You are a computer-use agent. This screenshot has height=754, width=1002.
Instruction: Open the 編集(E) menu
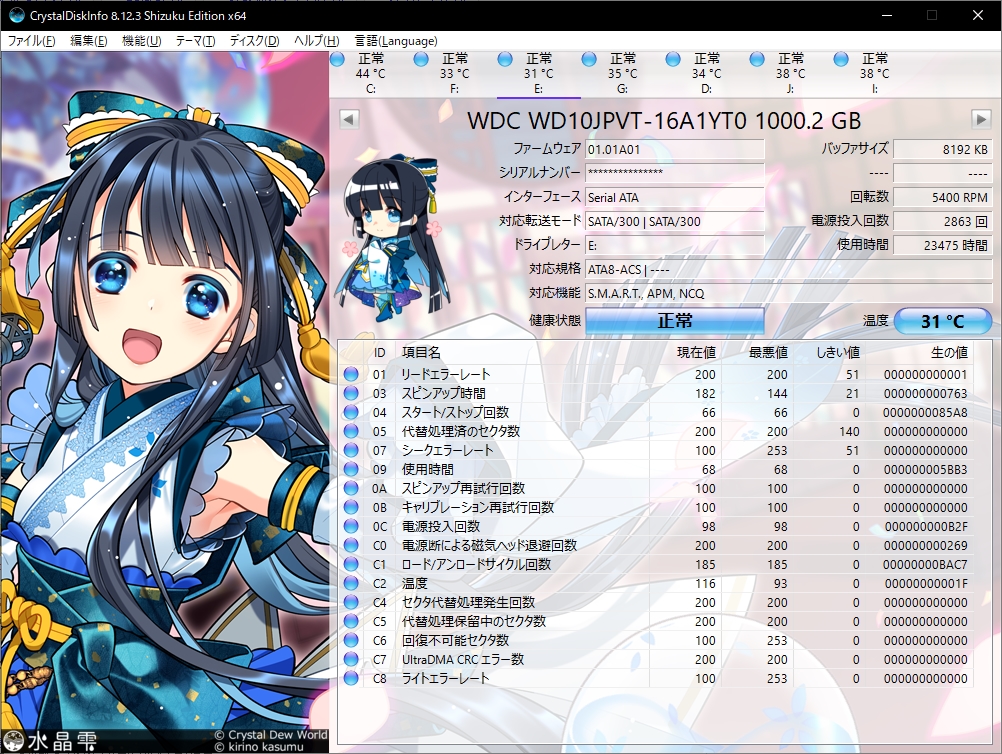pos(88,41)
